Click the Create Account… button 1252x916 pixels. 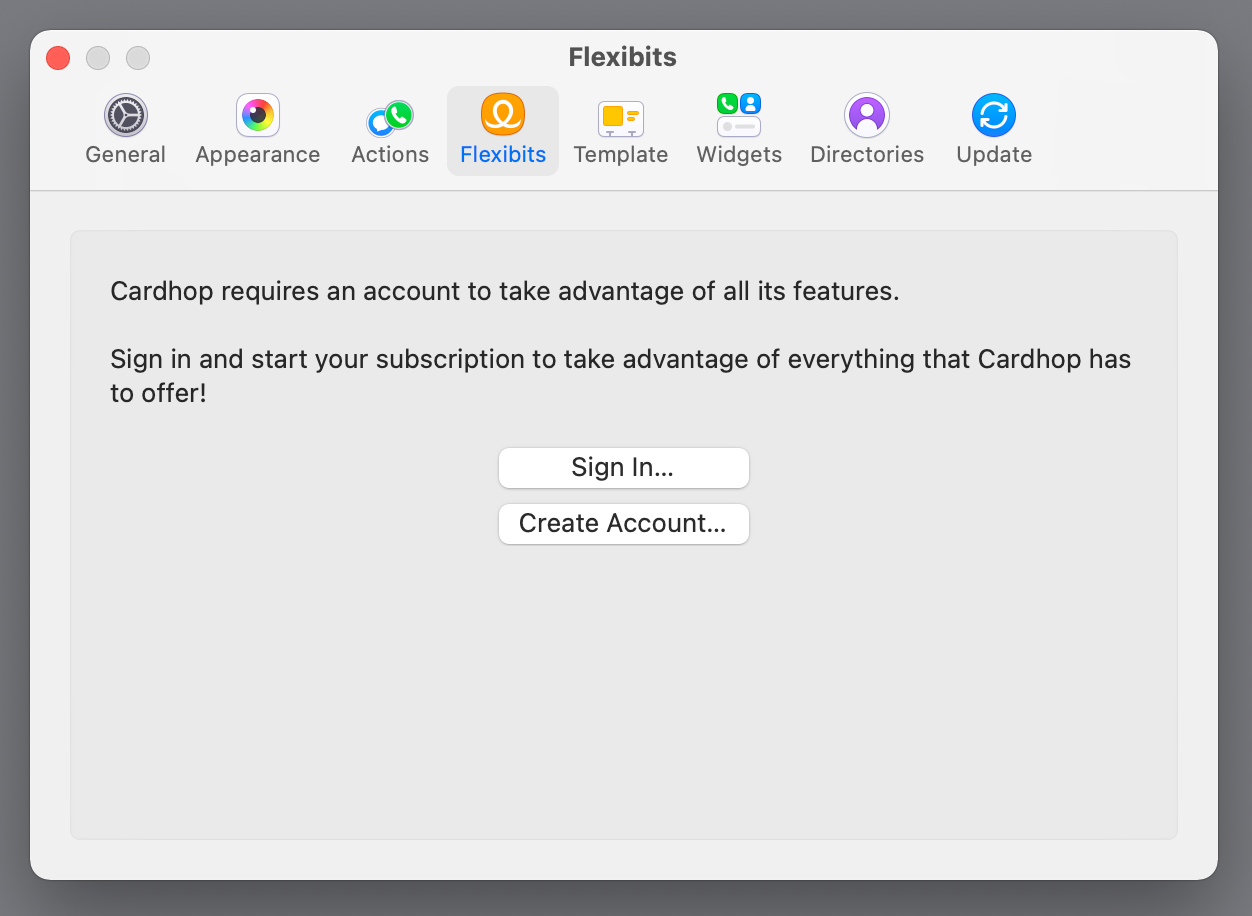tap(624, 524)
